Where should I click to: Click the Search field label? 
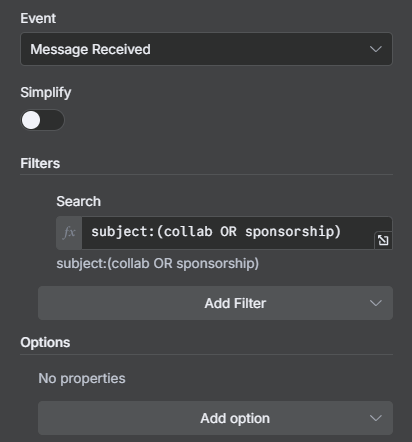pyautogui.click(x=78, y=201)
